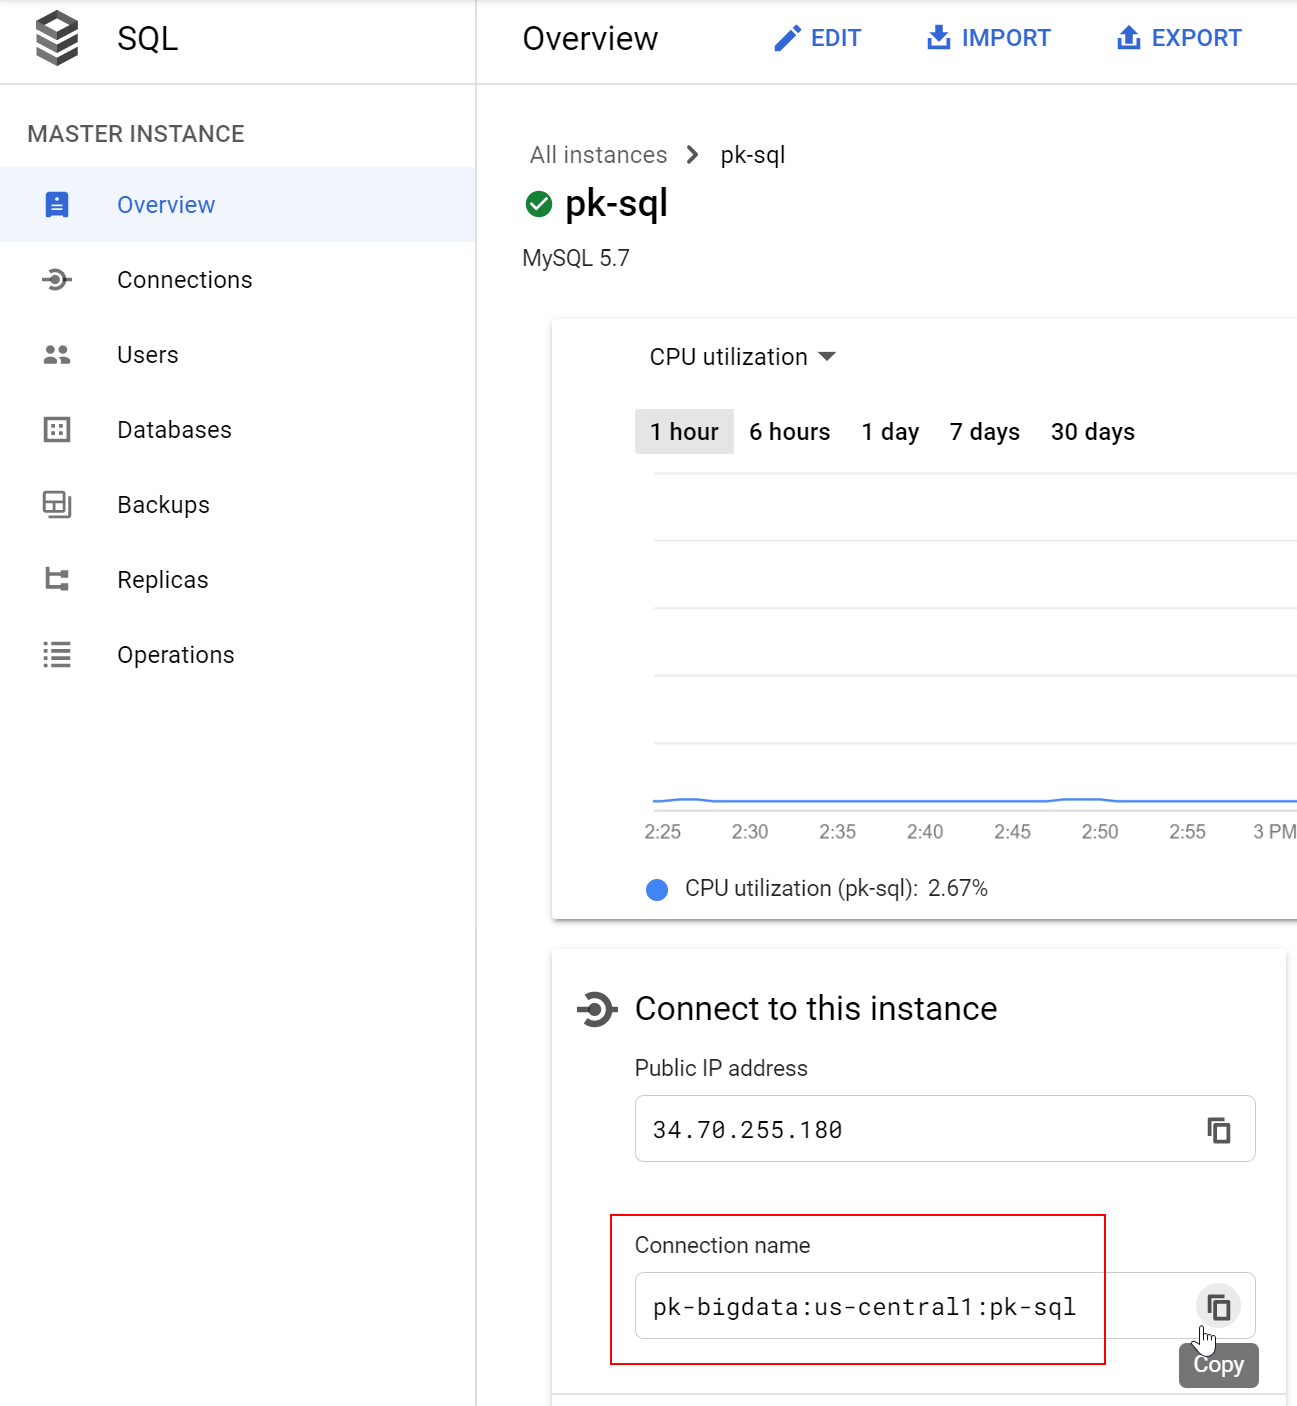
Task: Open the Overview menu item
Action: pyautogui.click(x=238, y=205)
